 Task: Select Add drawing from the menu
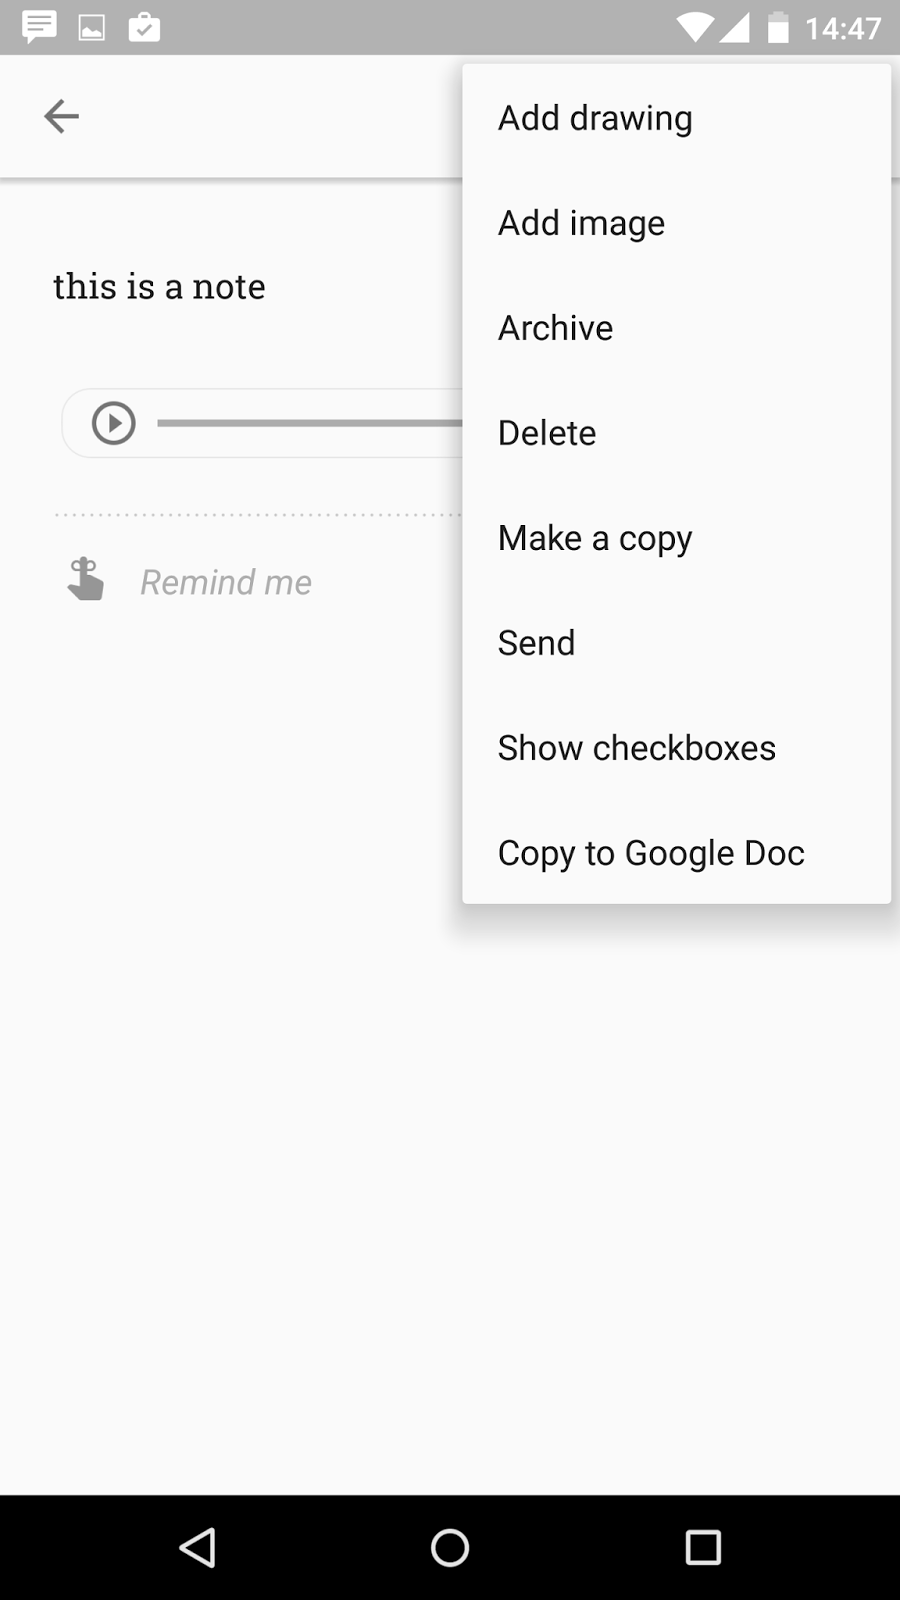pos(595,117)
